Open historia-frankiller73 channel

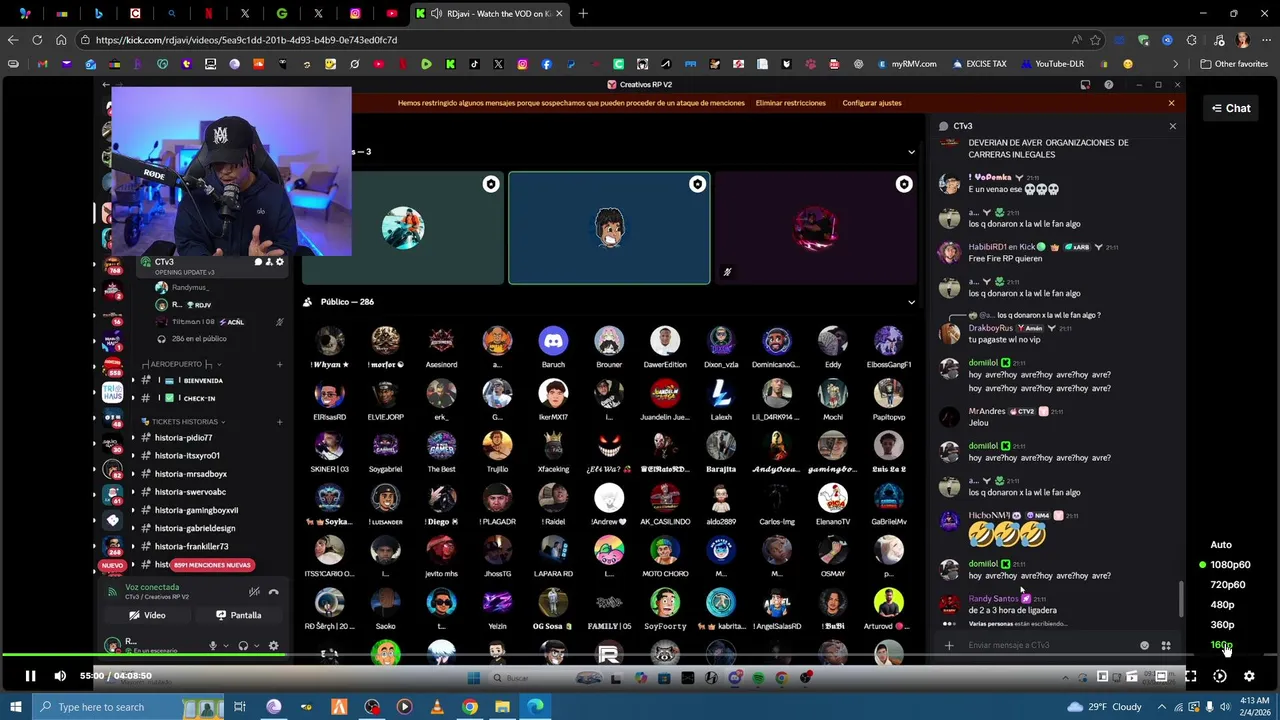[x=191, y=547]
